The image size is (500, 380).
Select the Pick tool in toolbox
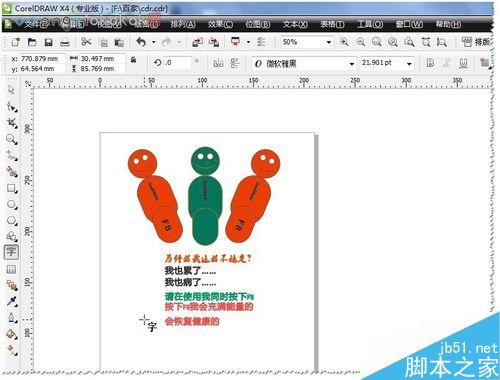(x=11, y=90)
